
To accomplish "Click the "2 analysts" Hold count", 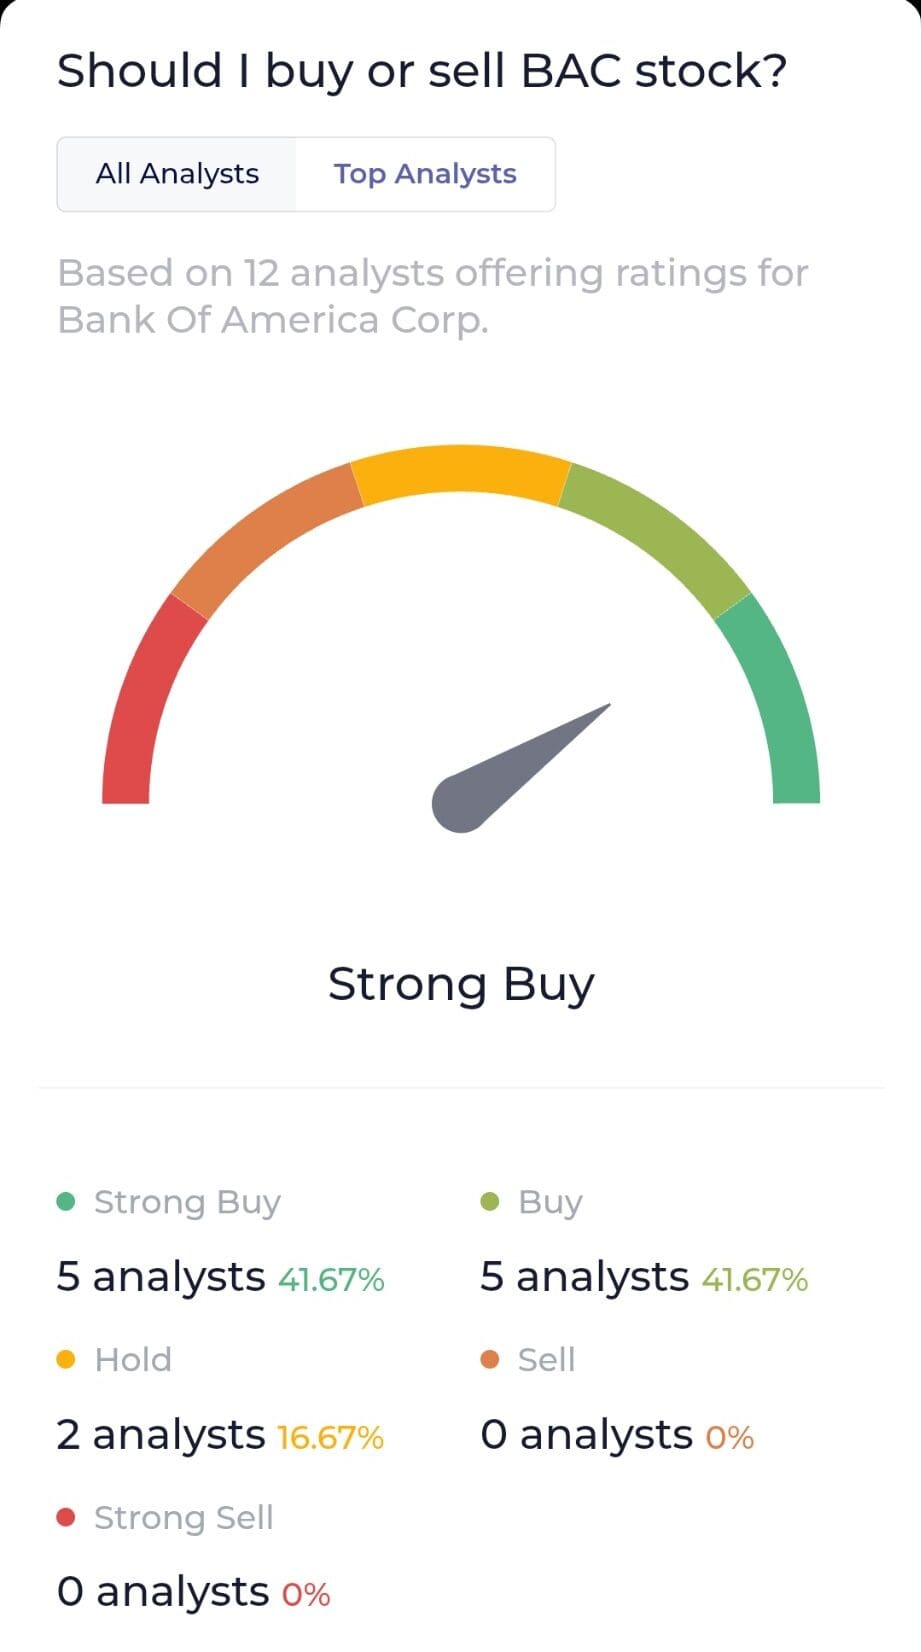I will click(x=160, y=1435).
